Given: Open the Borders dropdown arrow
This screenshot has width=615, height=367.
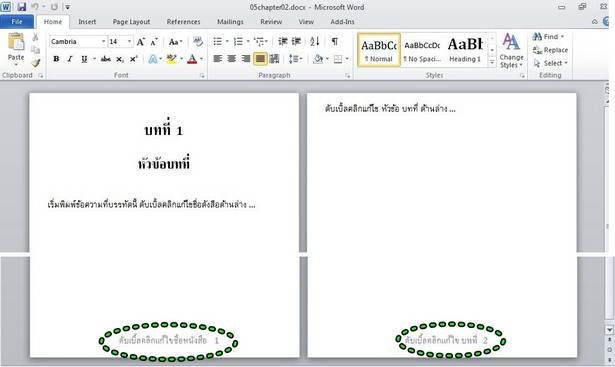Looking at the screenshot, I should tap(347, 59).
